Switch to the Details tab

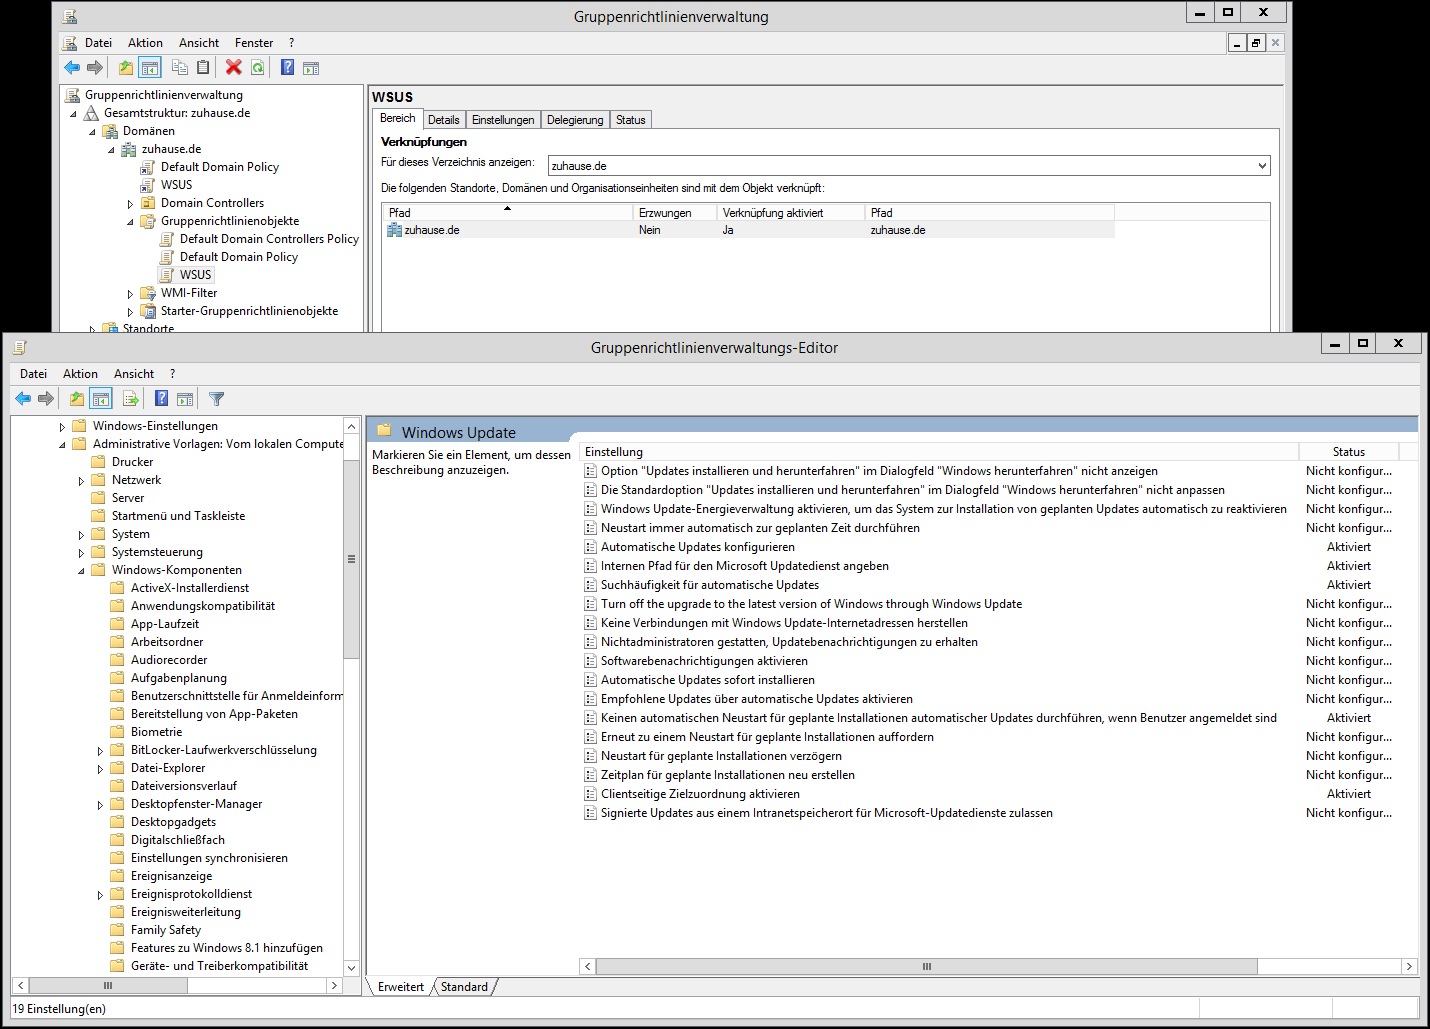444,120
